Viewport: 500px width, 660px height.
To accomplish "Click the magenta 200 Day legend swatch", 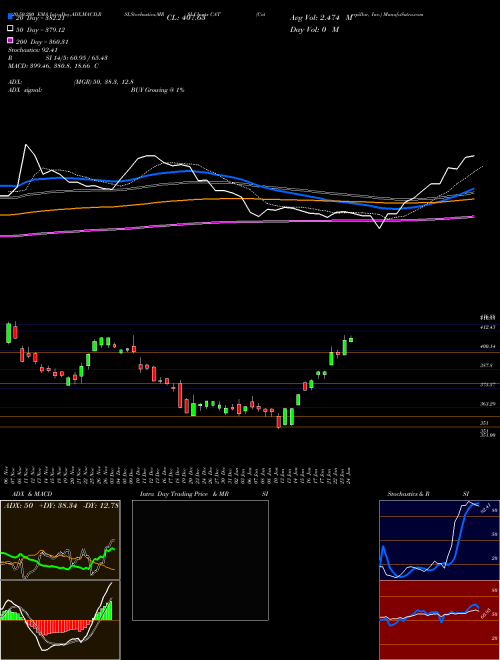I will (x=11, y=41).
